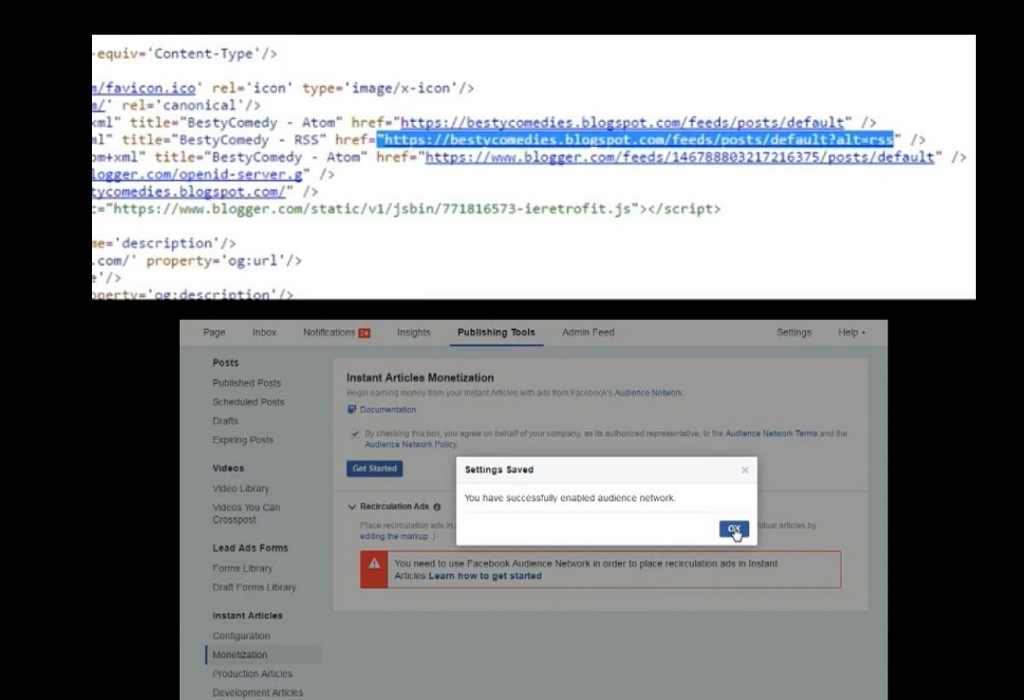
Task: Click the highlighted RSS feed URL in source
Action: 635,140
